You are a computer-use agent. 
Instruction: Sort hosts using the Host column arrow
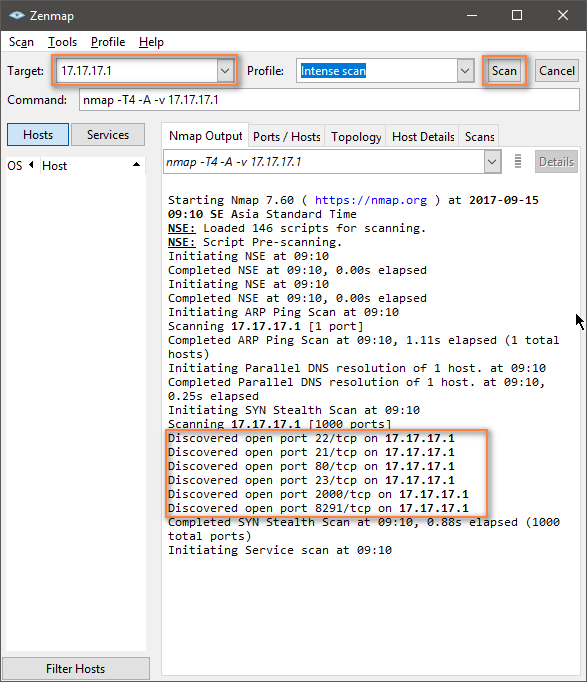136,164
